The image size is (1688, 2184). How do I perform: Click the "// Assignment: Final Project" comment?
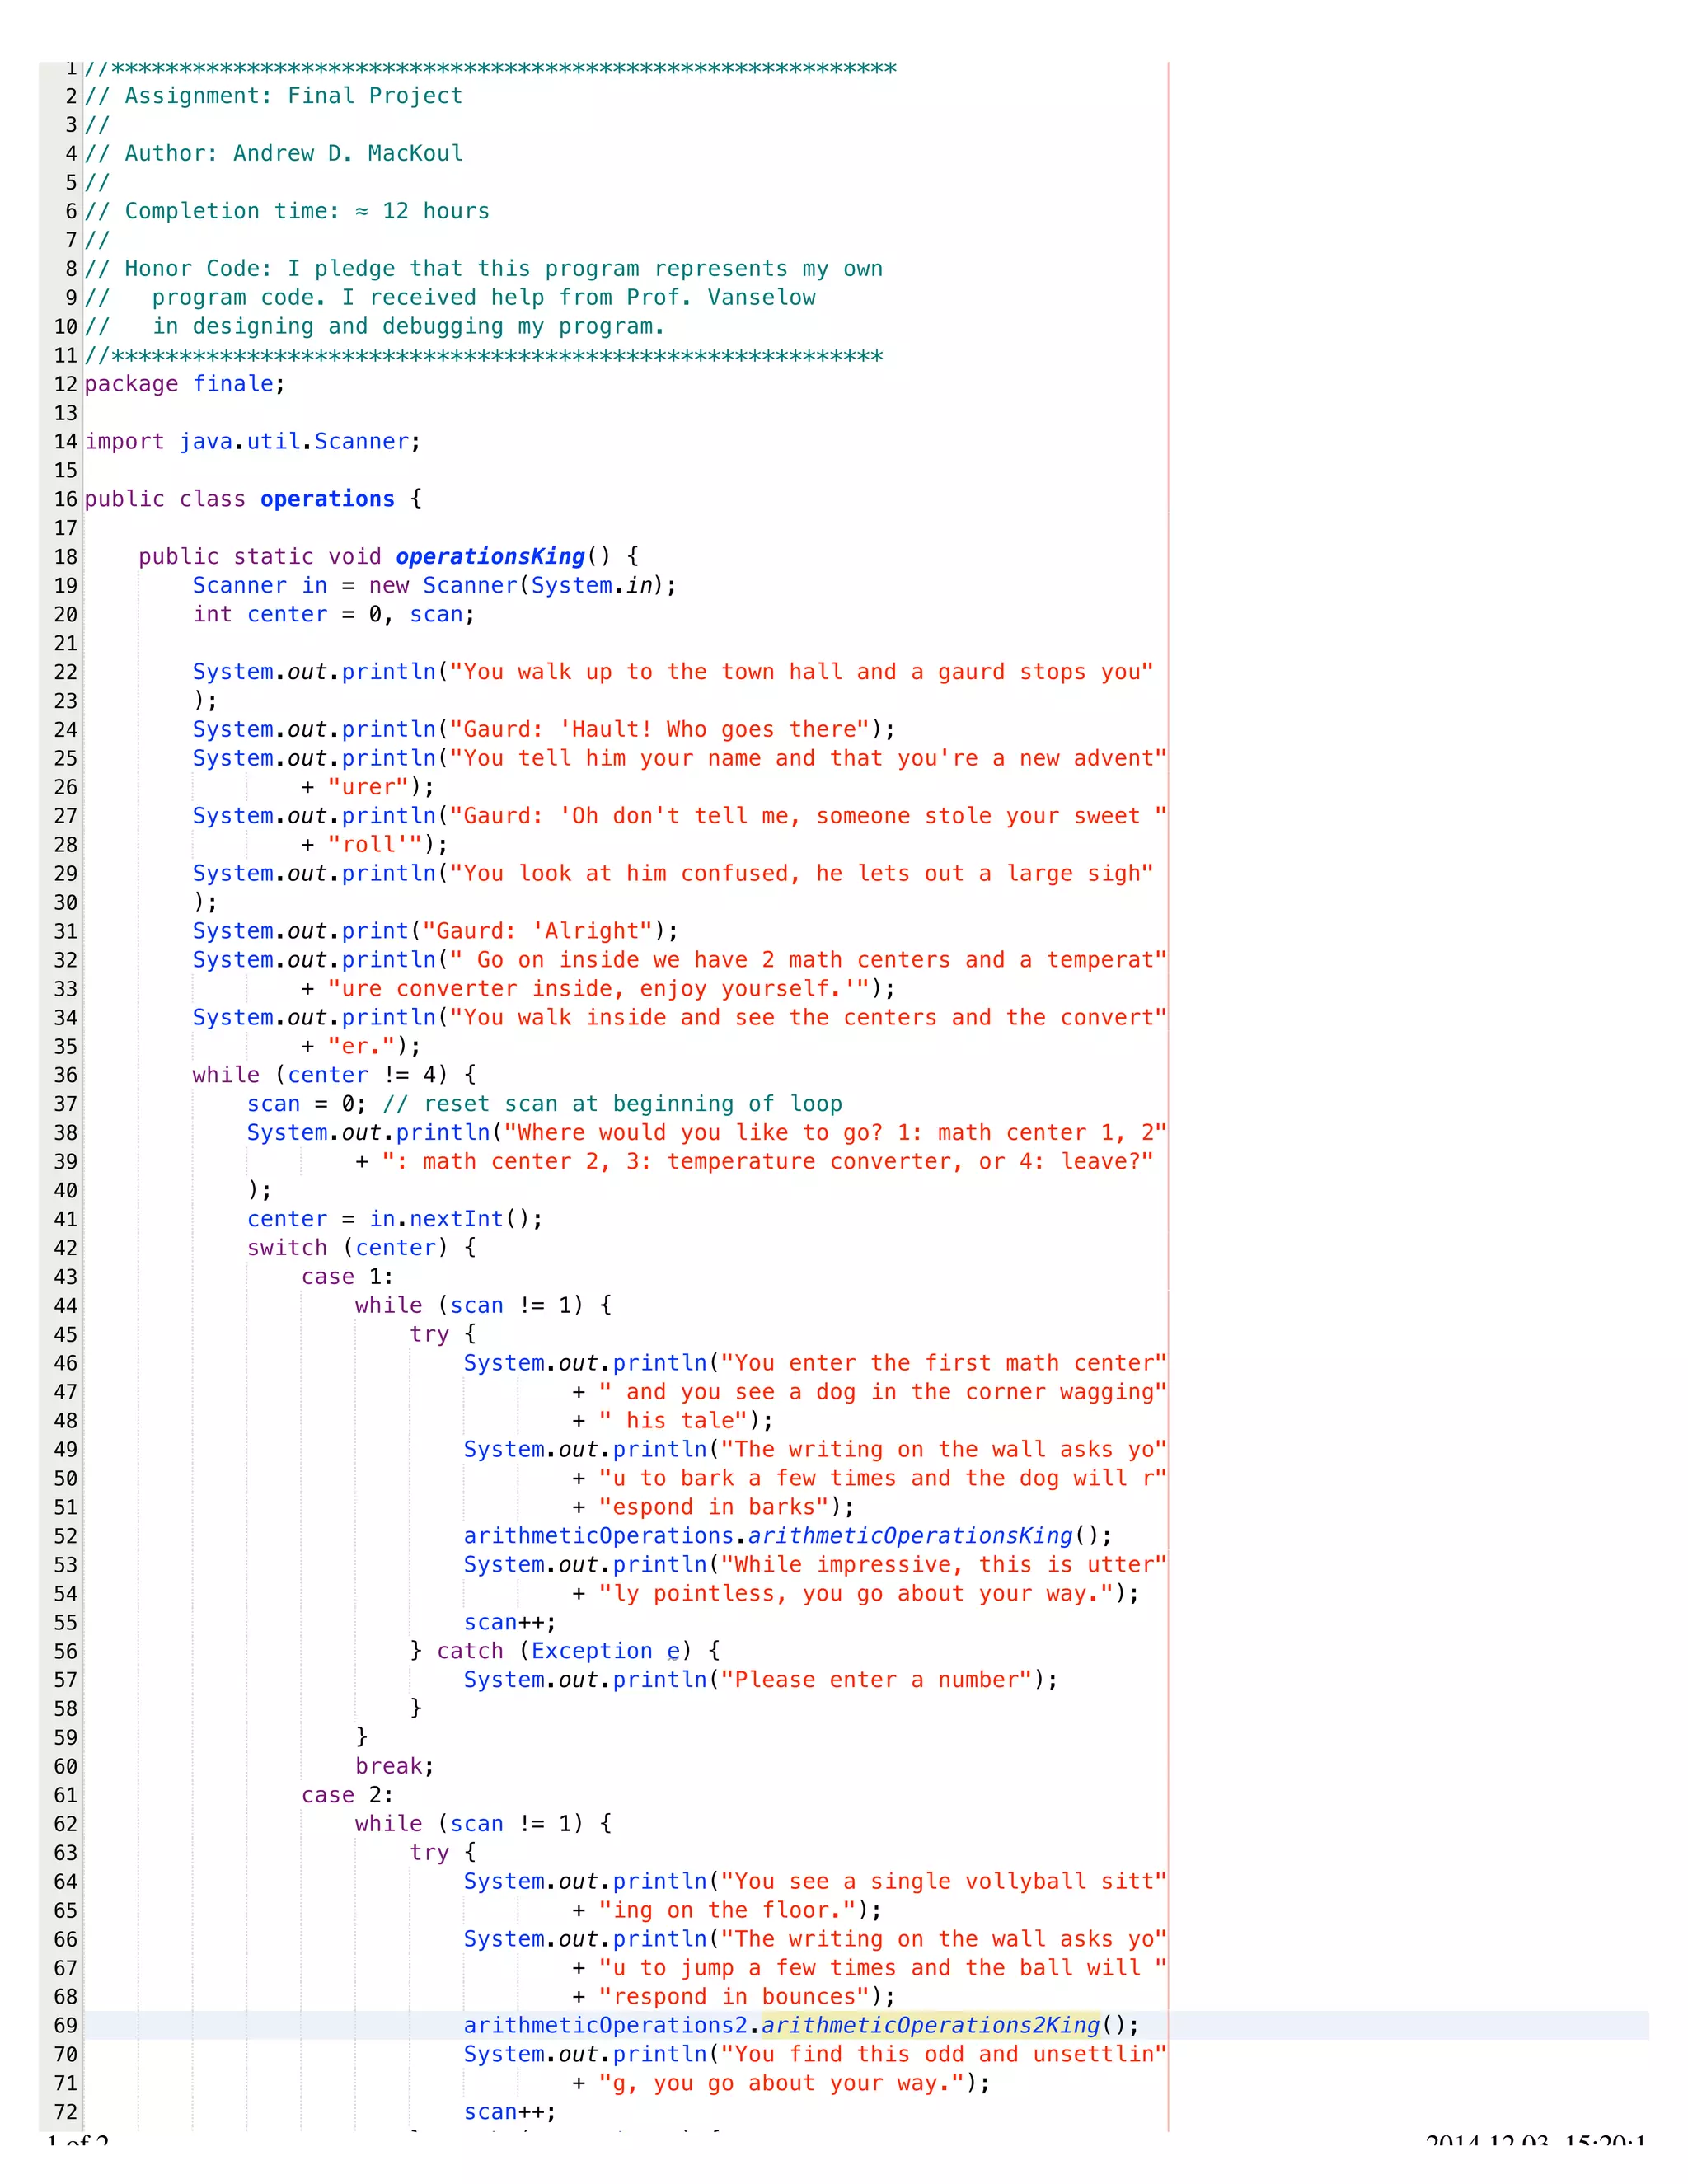tap(273, 96)
